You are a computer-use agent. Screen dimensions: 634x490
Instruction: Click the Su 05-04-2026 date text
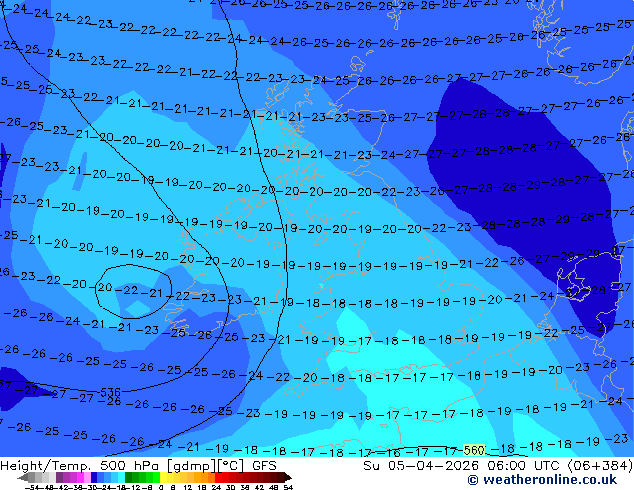pyautogui.click(x=421, y=466)
